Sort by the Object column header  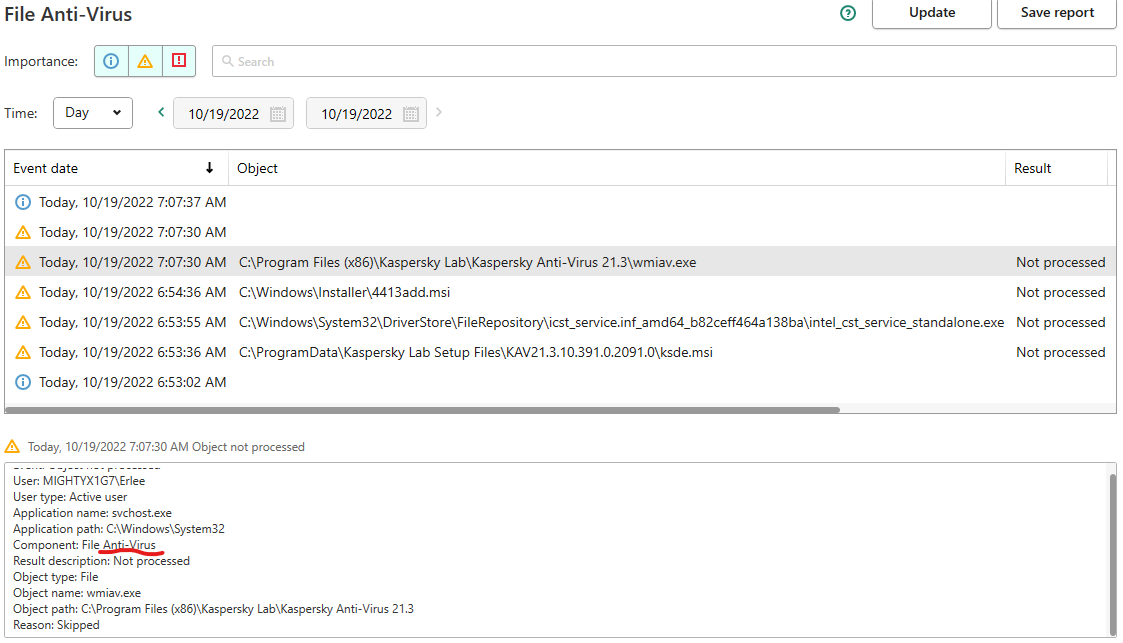[x=617, y=168]
